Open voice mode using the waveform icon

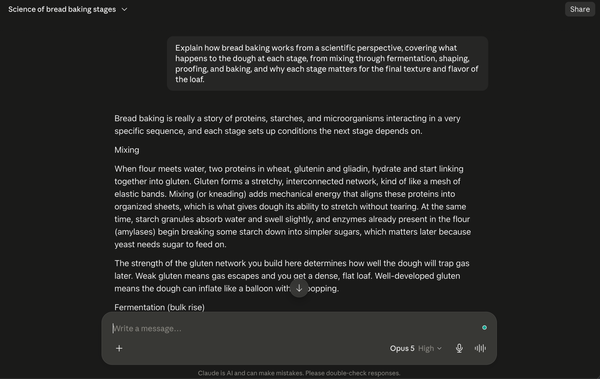pos(480,348)
